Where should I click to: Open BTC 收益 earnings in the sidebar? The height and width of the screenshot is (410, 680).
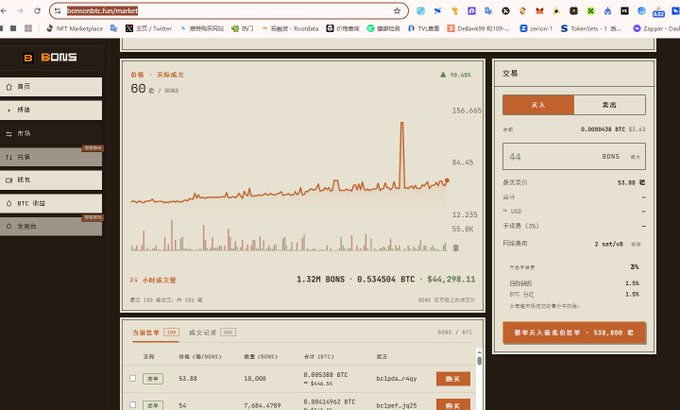(x=51, y=203)
